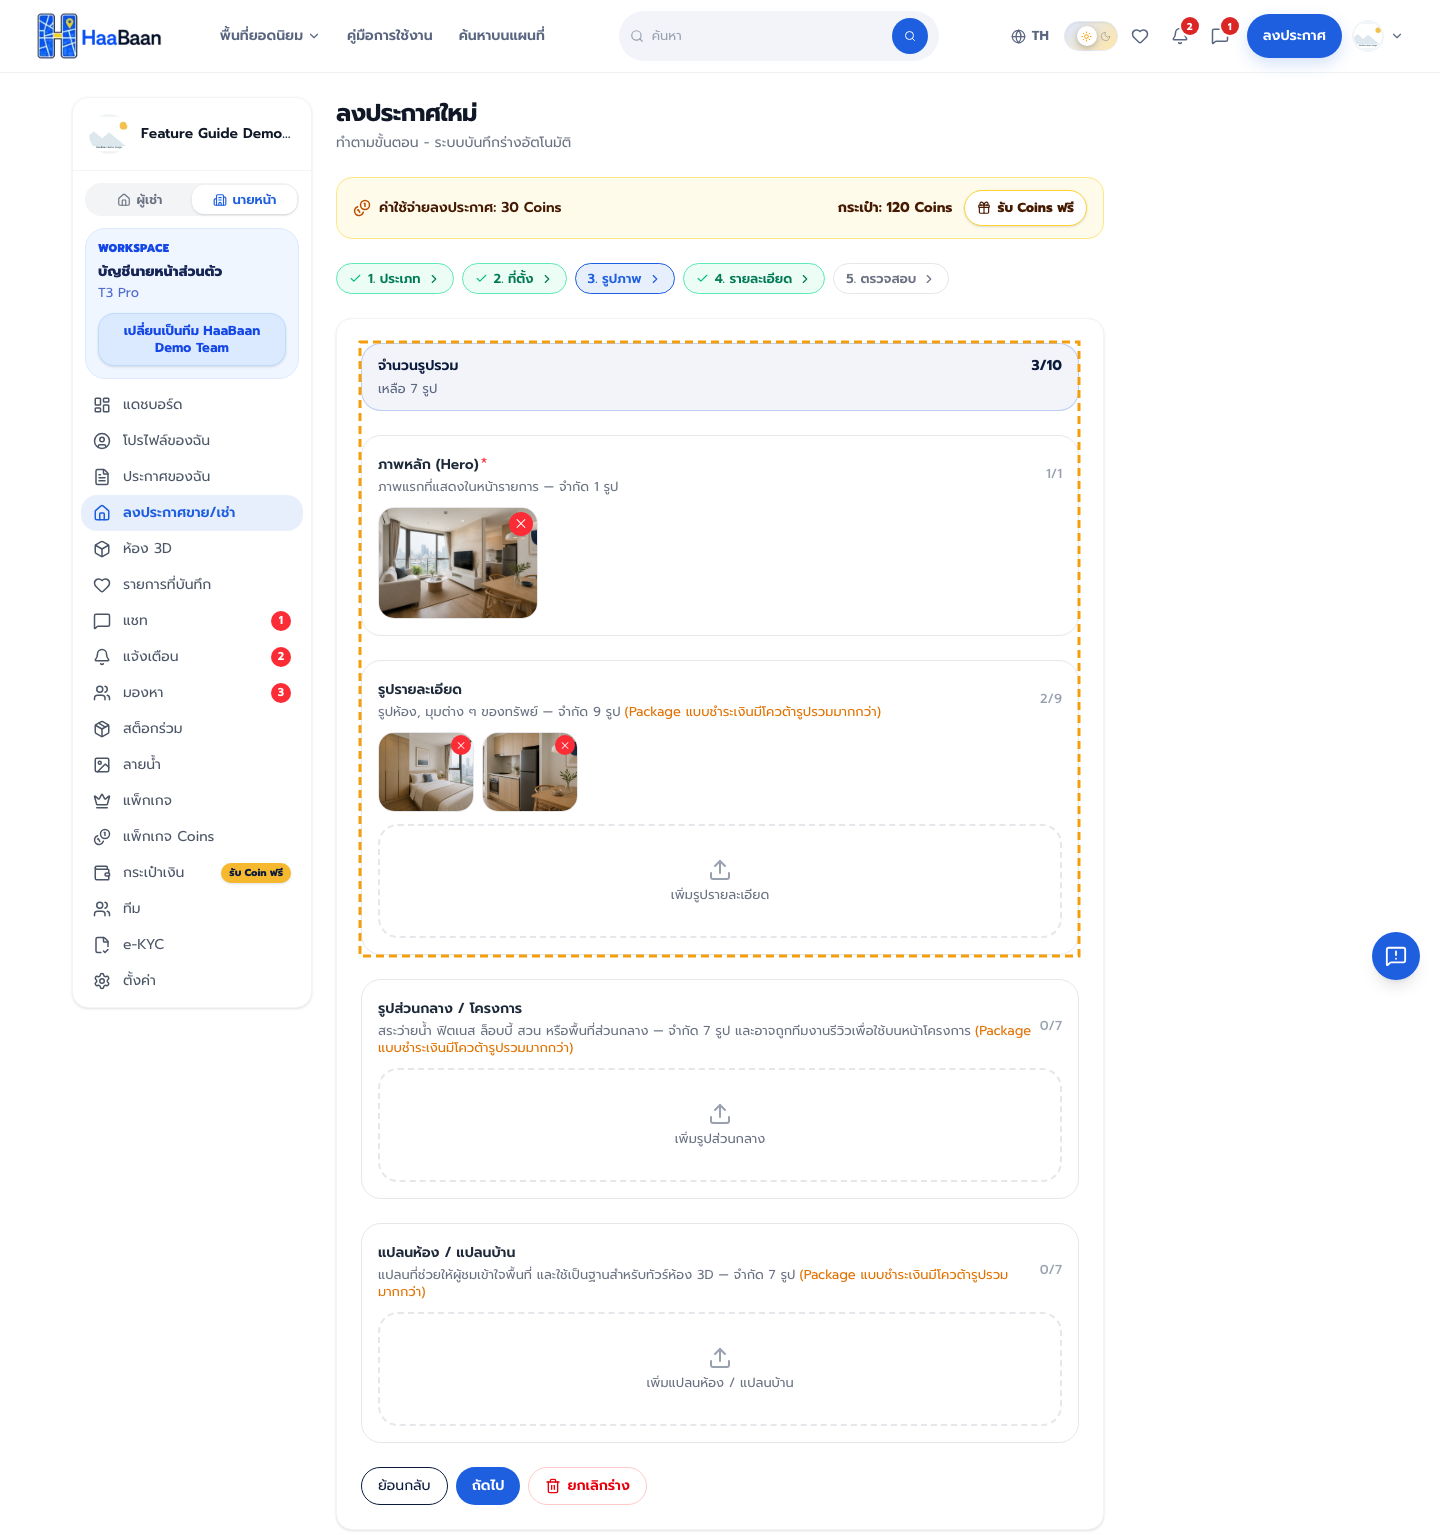Click the globe TH language selector
Image resolution: width=1440 pixels, height=1535 pixels.
coord(1030,36)
